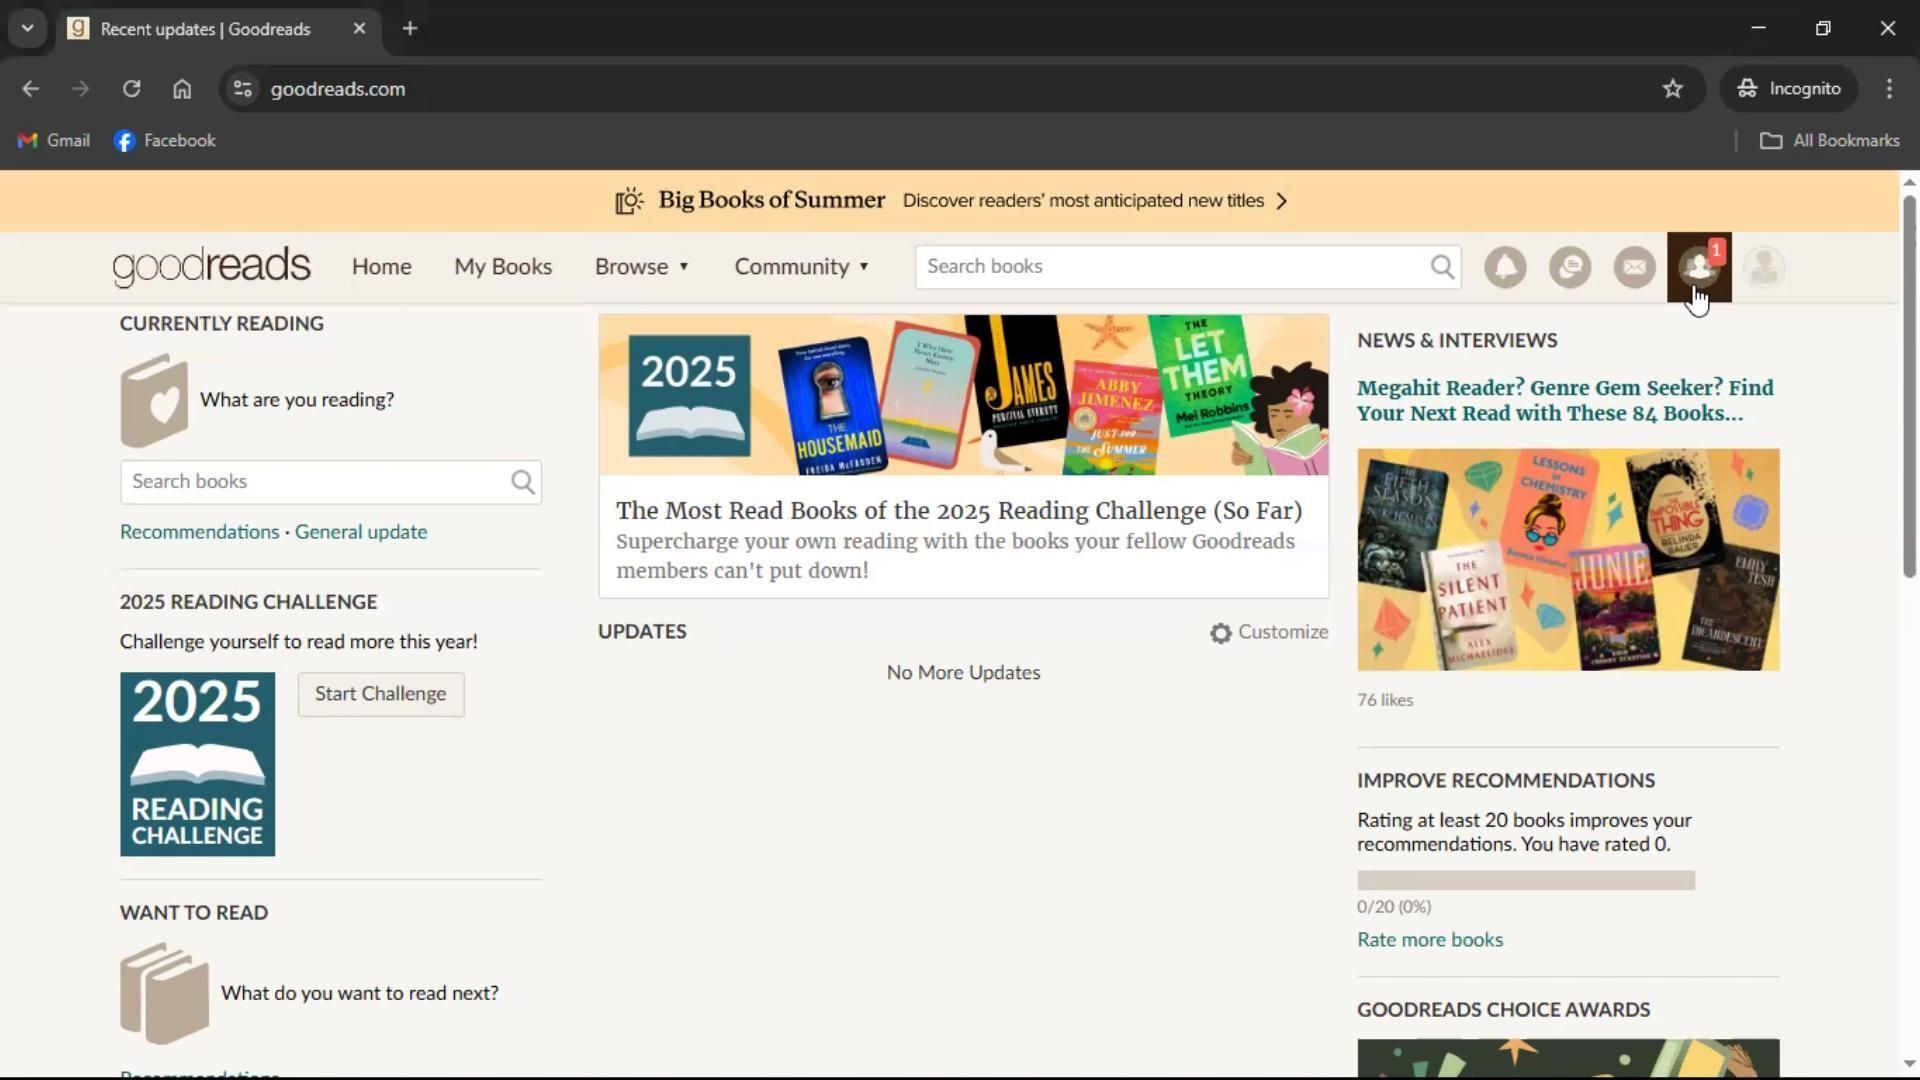Open the Rate more books link

[x=1429, y=939]
